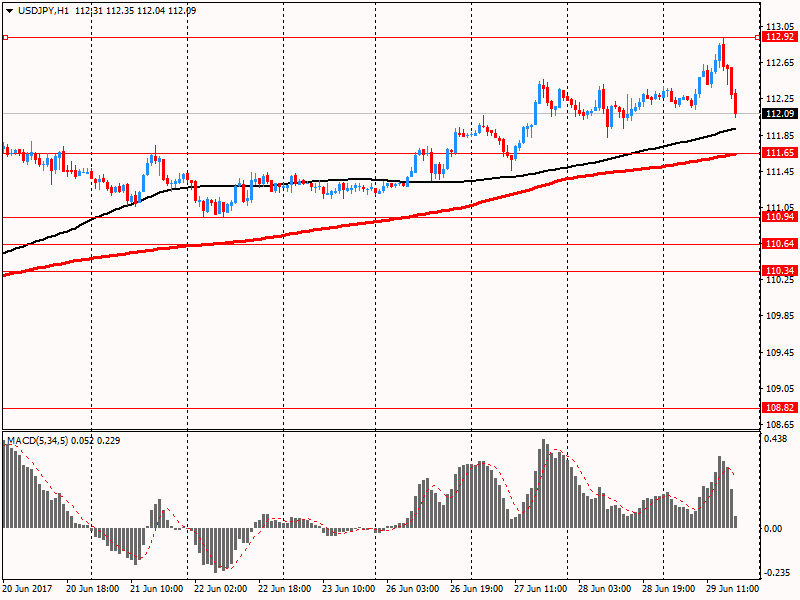This screenshot has width=800, height=600.
Task: Click the current price label 112.09
Action: coord(780,113)
